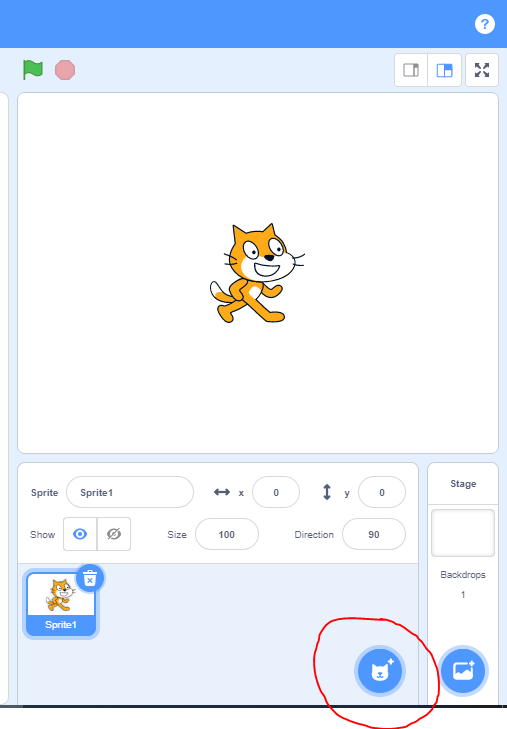Click the green flag to run
The width and height of the screenshot is (507, 729).
click(33, 70)
